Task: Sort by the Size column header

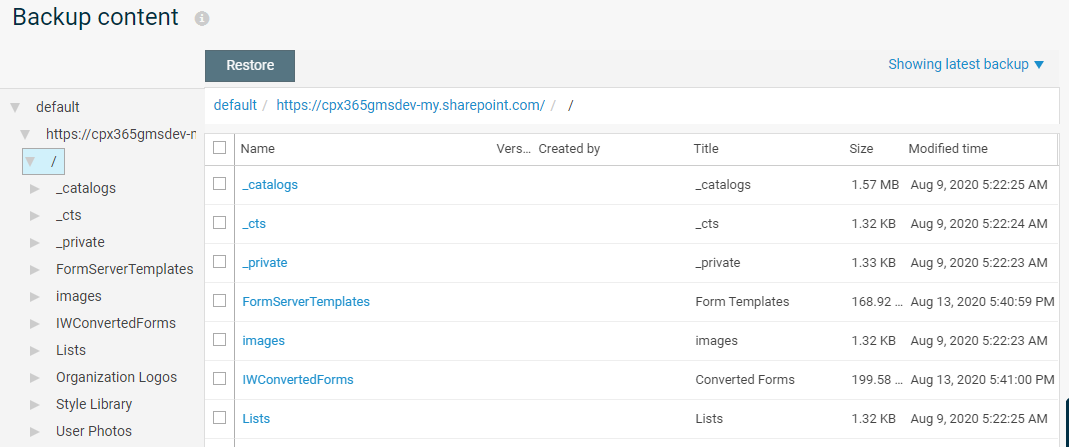Action: 861,149
